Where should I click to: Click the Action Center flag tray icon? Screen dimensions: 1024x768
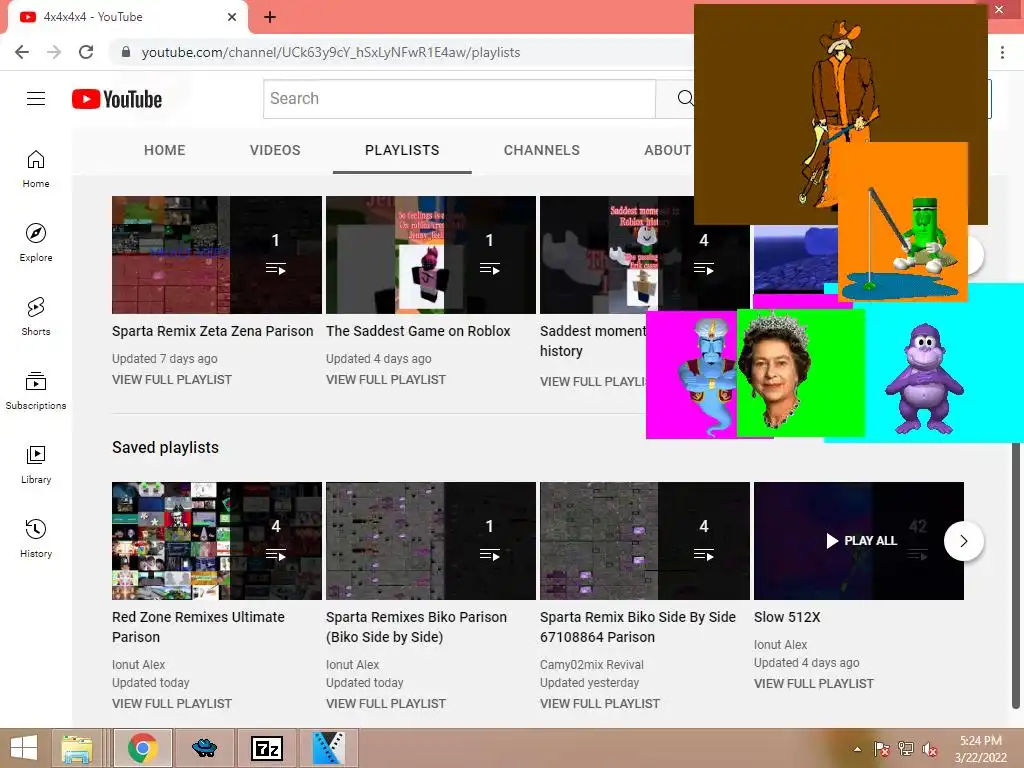coord(882,749)
